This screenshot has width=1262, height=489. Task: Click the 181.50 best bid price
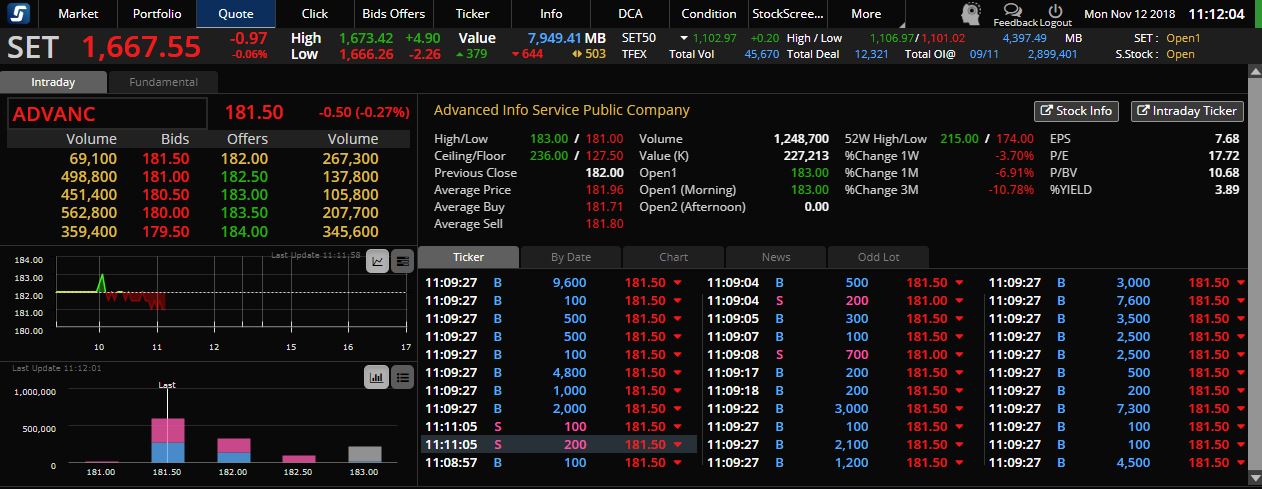pos(166,158)
